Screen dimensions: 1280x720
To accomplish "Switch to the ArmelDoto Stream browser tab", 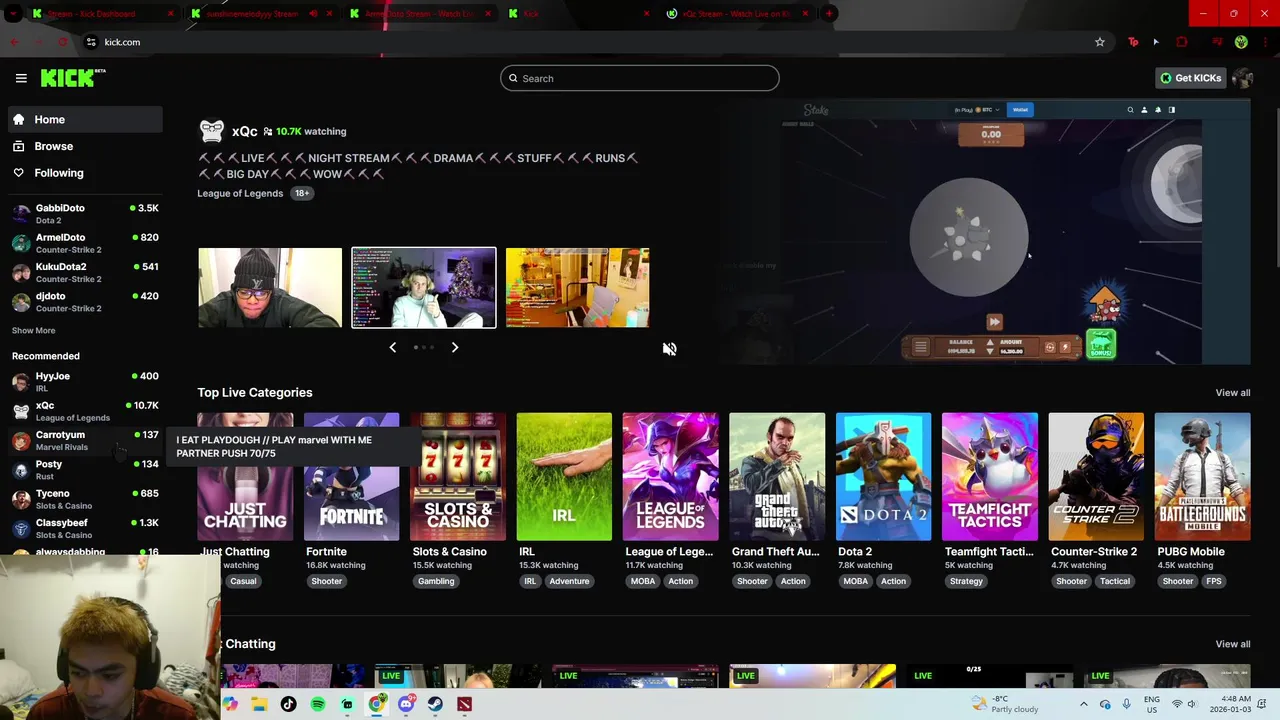I will coord(418,14).
